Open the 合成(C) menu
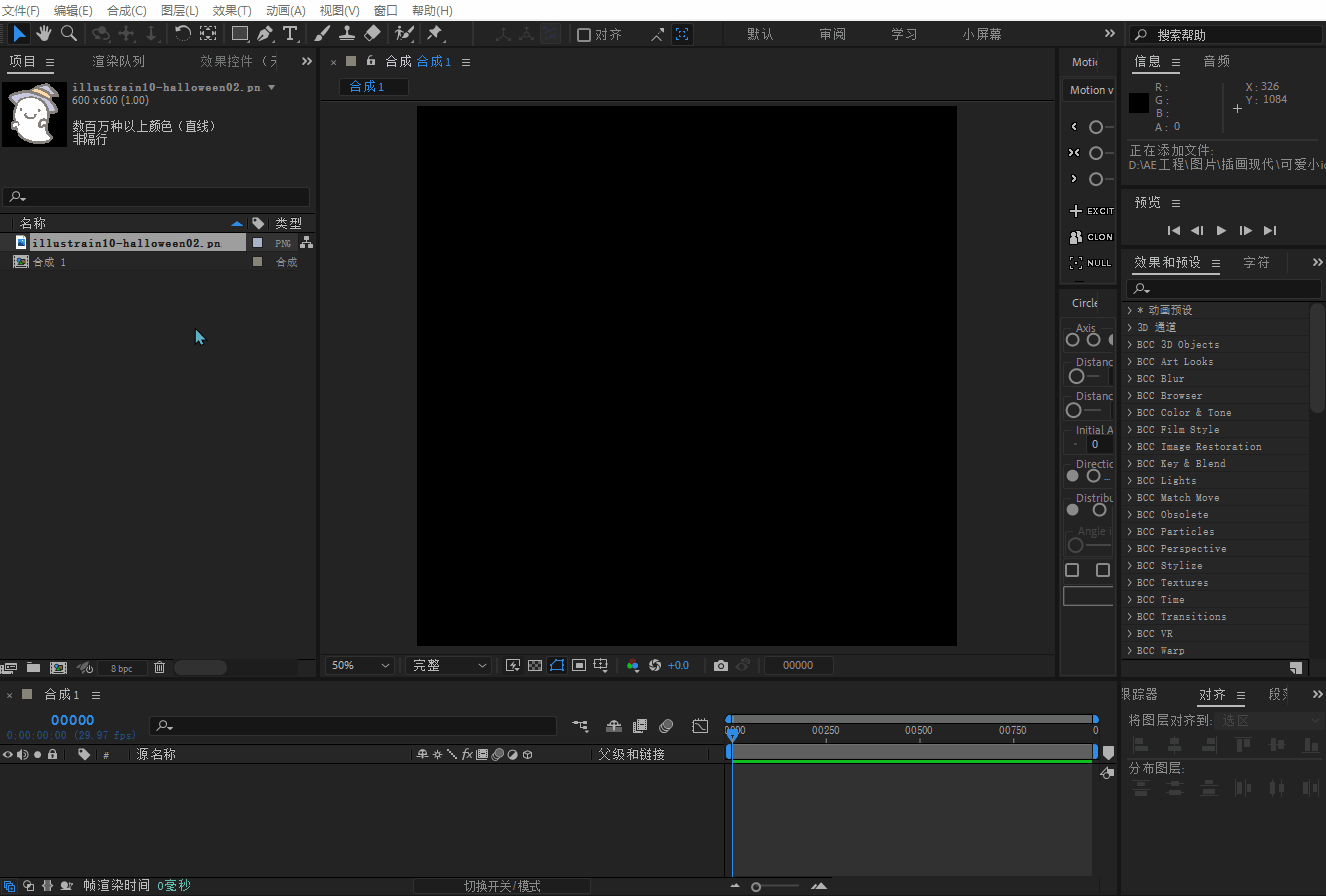Viewport: 1326px width, 896px height. click(126, 10)
